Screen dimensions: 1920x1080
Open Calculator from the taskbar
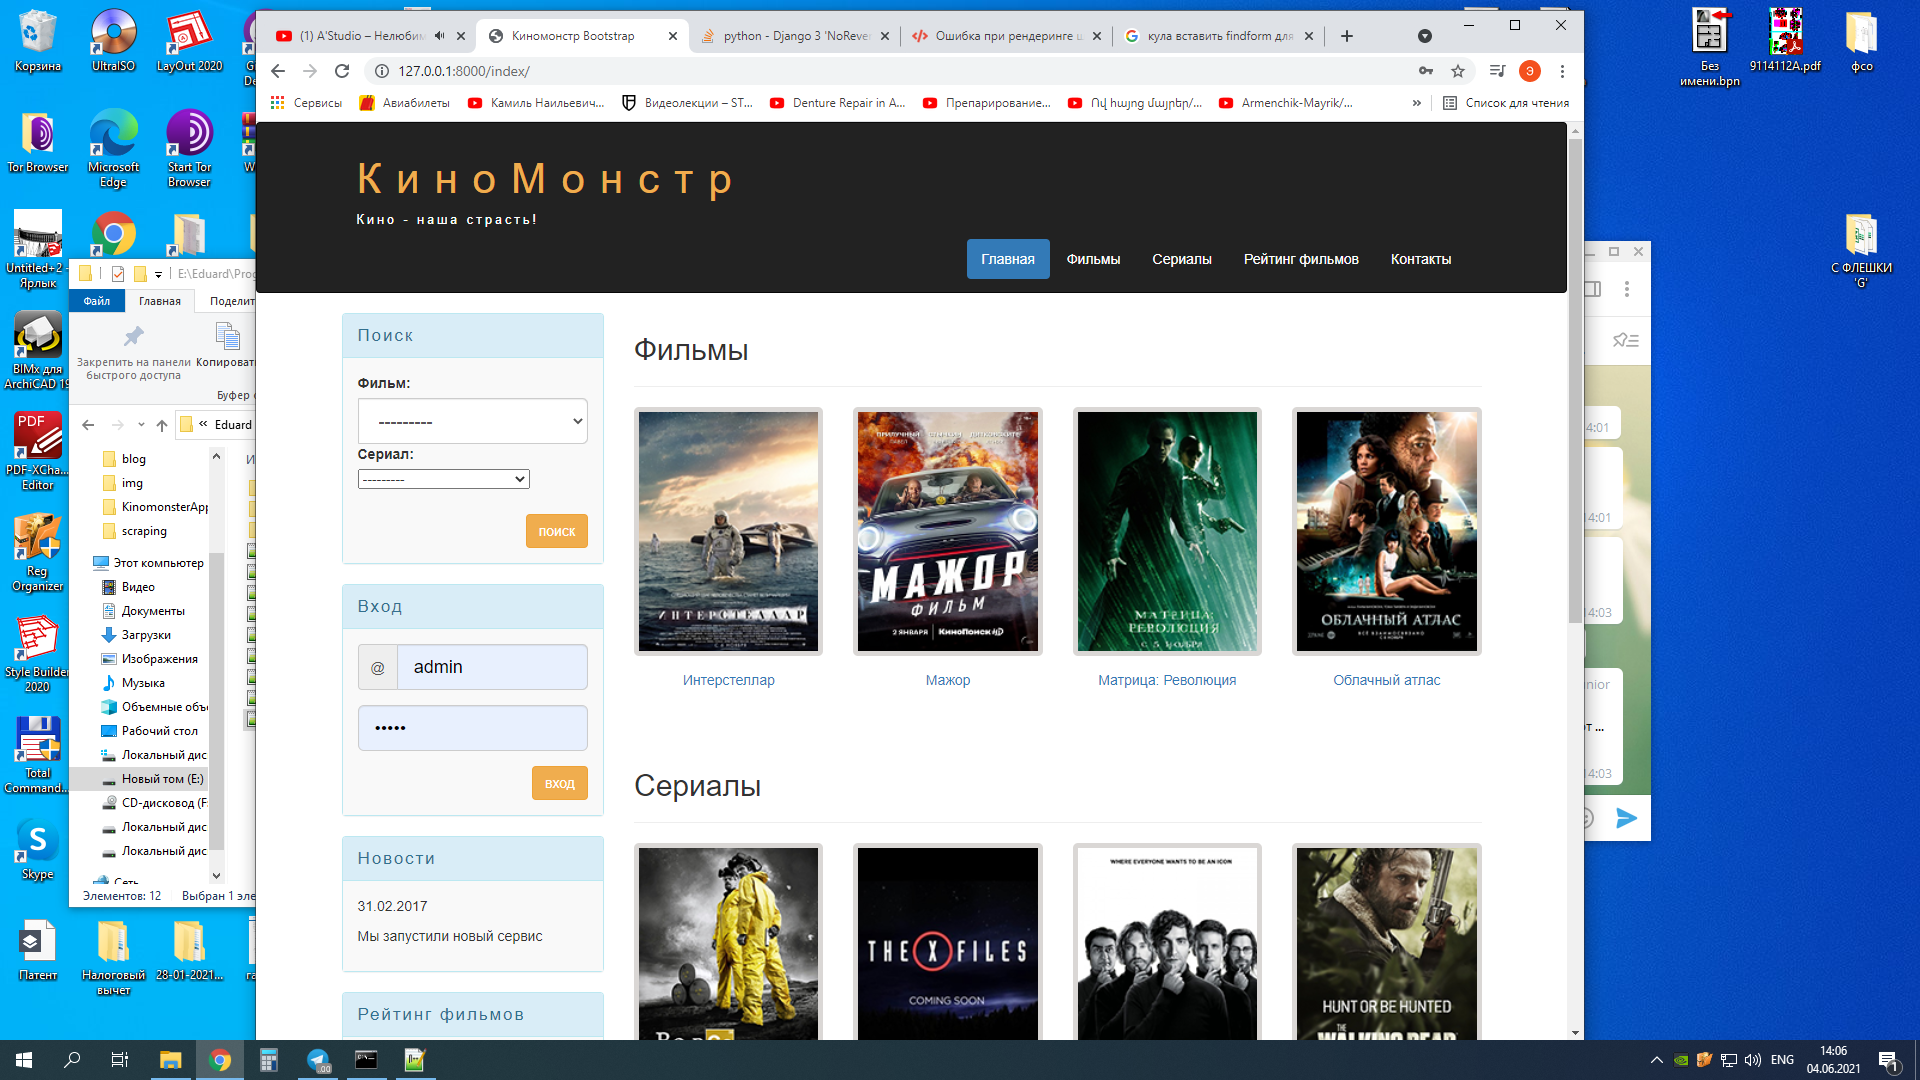(269, 1060)
